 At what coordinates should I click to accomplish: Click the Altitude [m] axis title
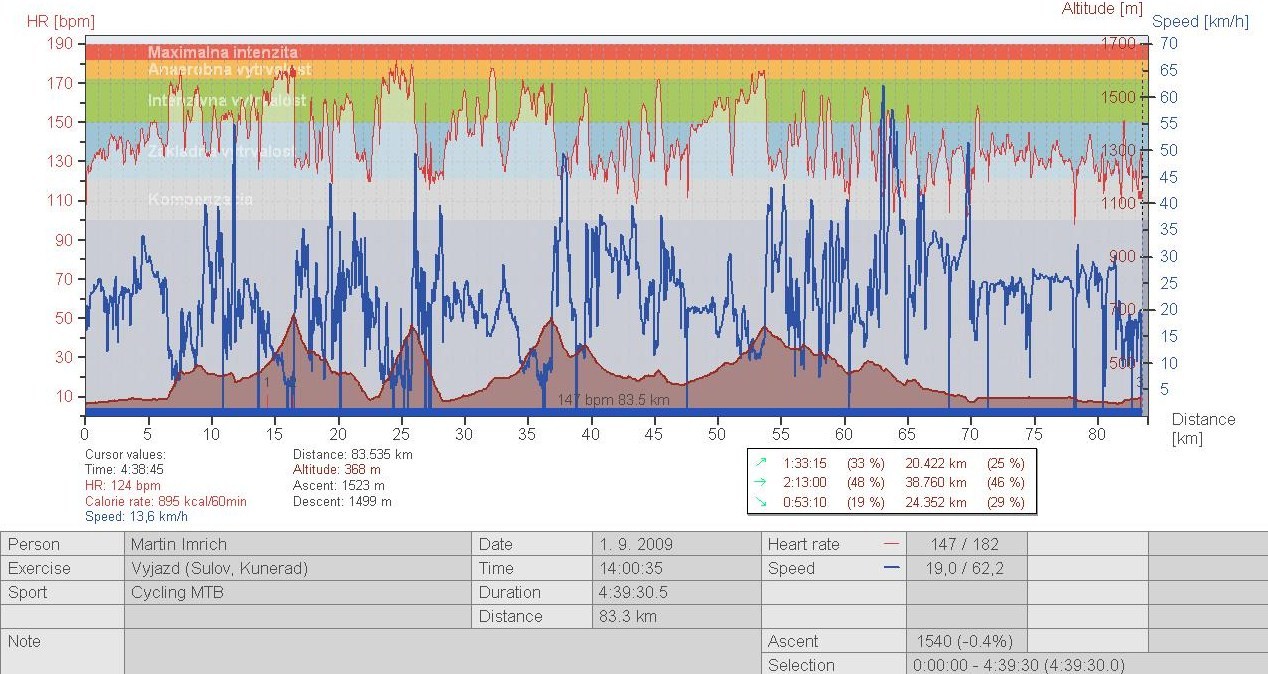point(1102,9)
